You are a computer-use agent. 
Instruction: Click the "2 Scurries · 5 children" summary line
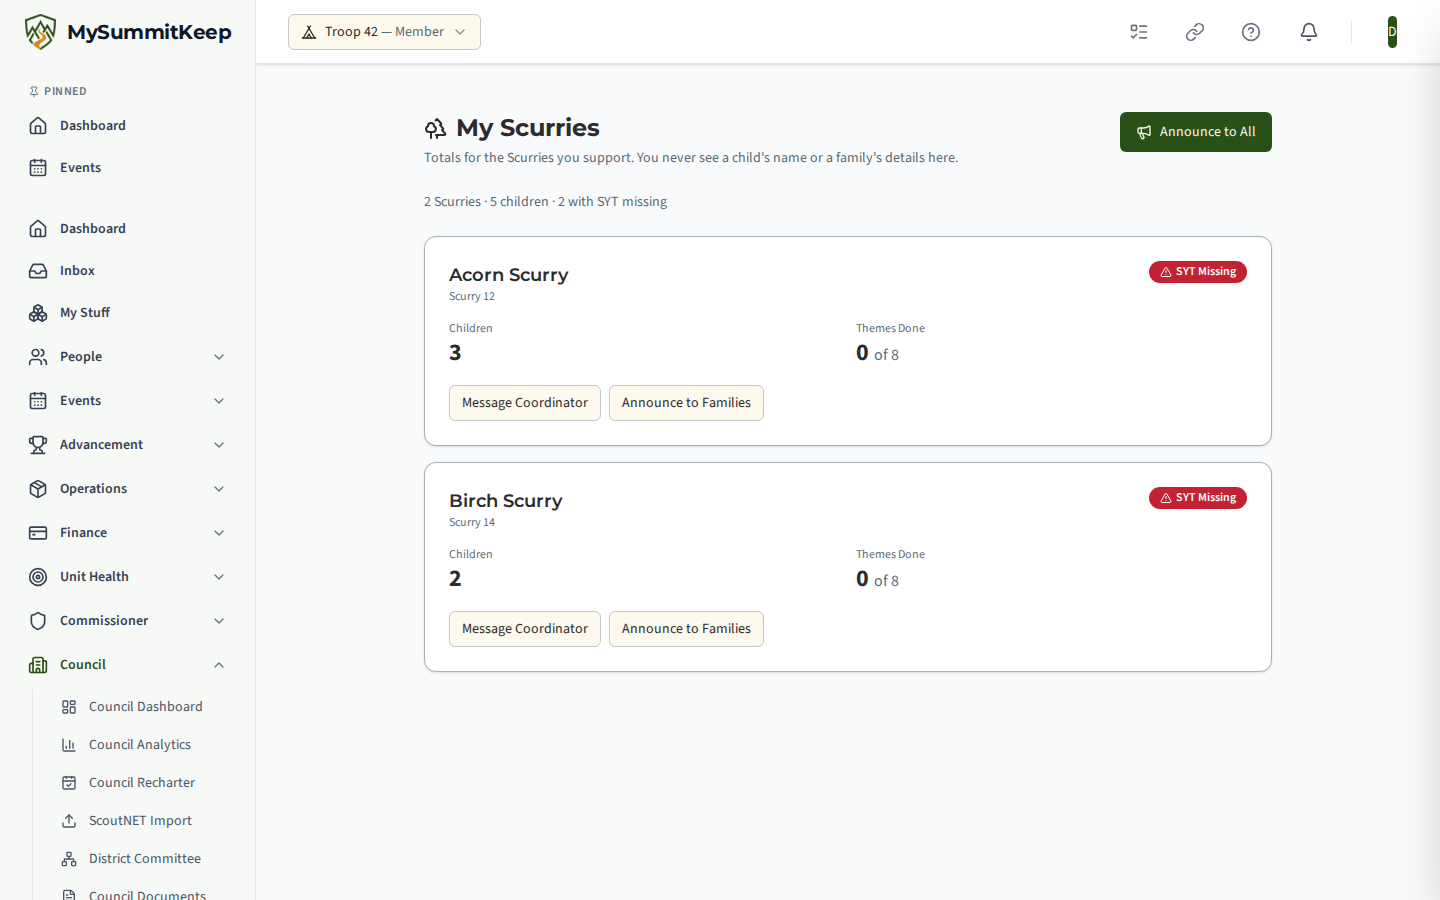pos(545,202)
